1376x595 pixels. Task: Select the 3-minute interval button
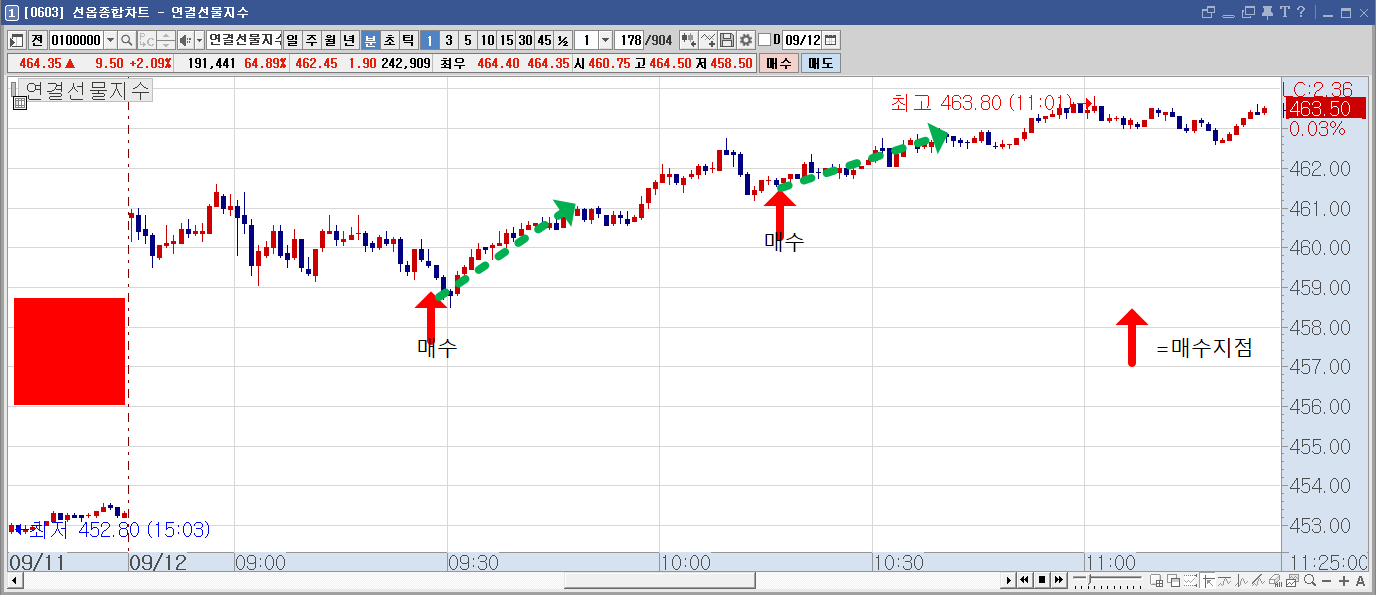(x=449, y=41)
